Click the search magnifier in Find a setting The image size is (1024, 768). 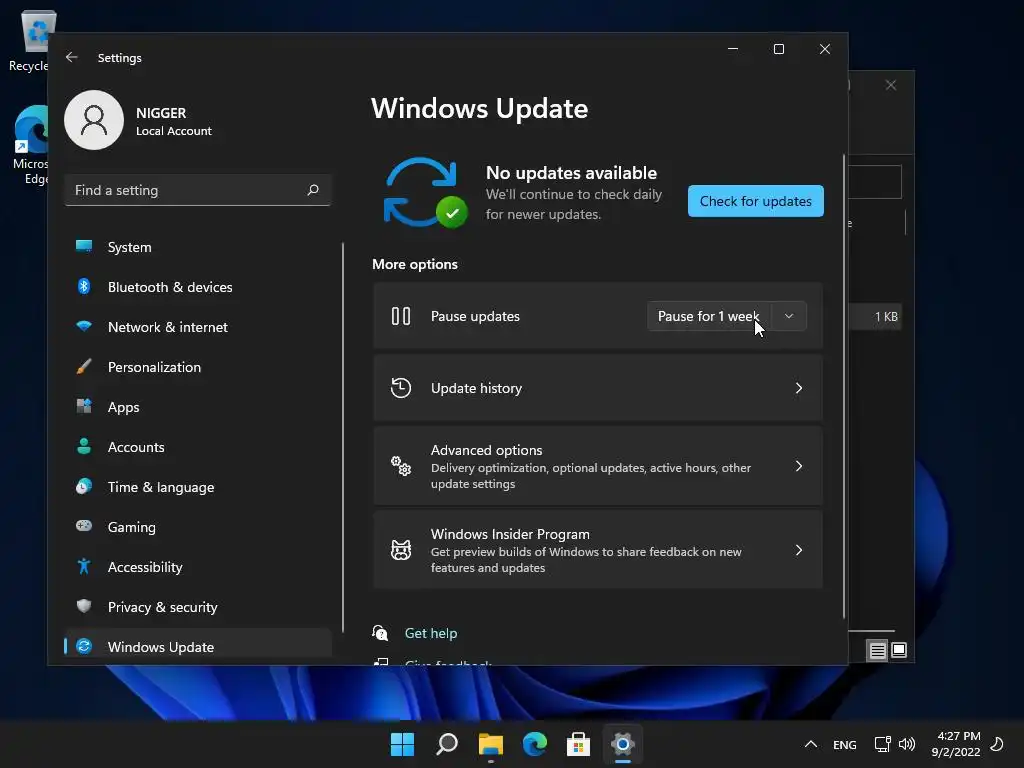pos(313,190)
